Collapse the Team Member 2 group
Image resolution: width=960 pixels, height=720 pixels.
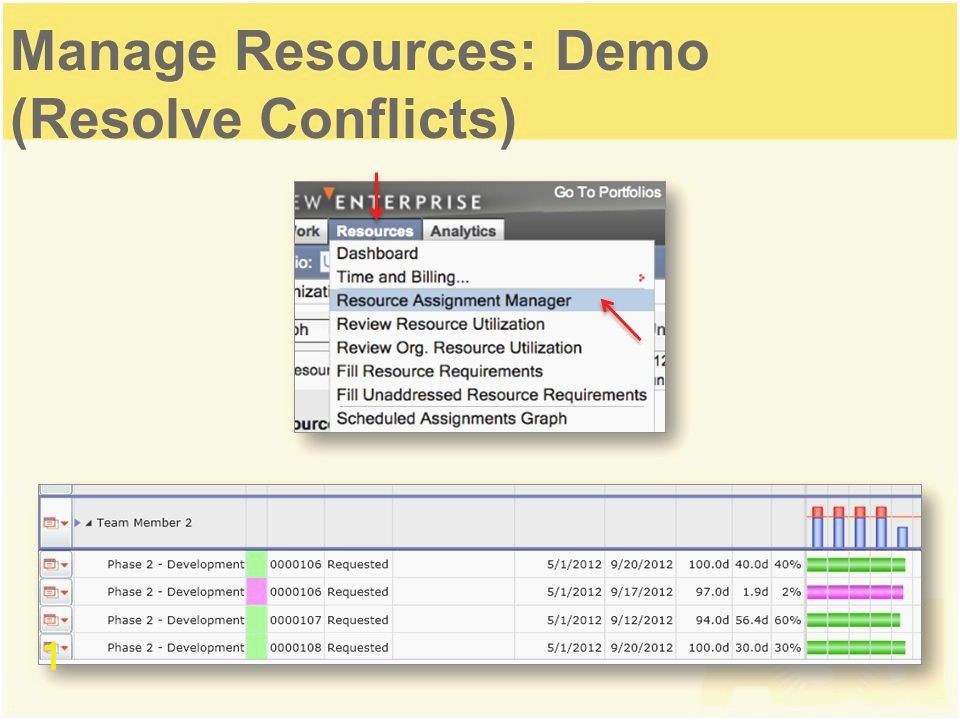(x=89, y=523)
